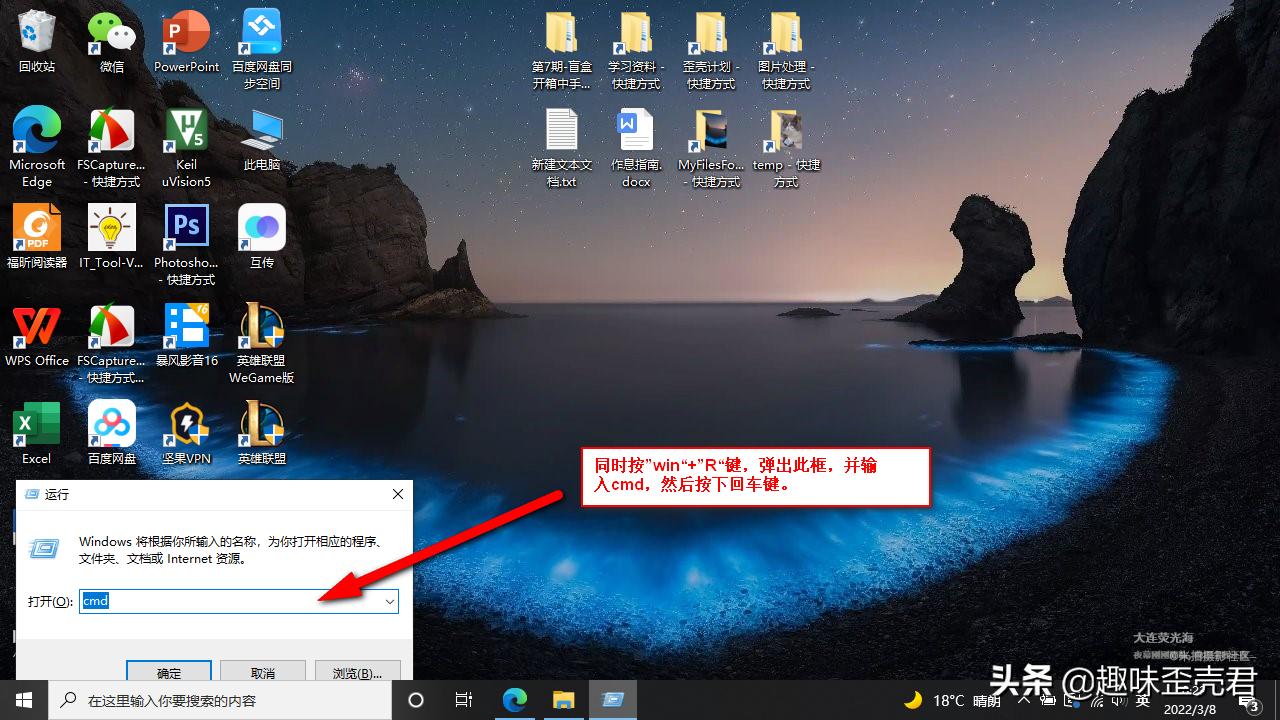
Task: Open the 回收站 (Recycle Bin)
Action: point(37,30)
